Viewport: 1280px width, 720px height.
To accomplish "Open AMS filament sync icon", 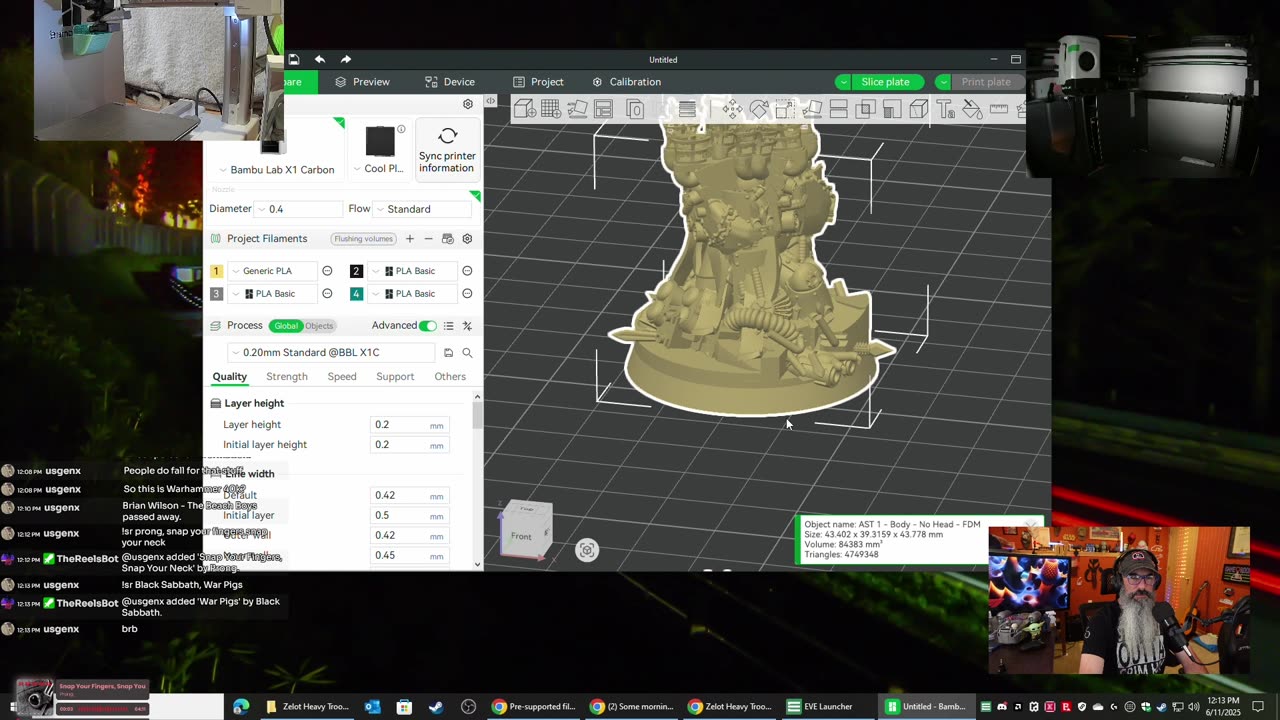I will tap(447, 239).
